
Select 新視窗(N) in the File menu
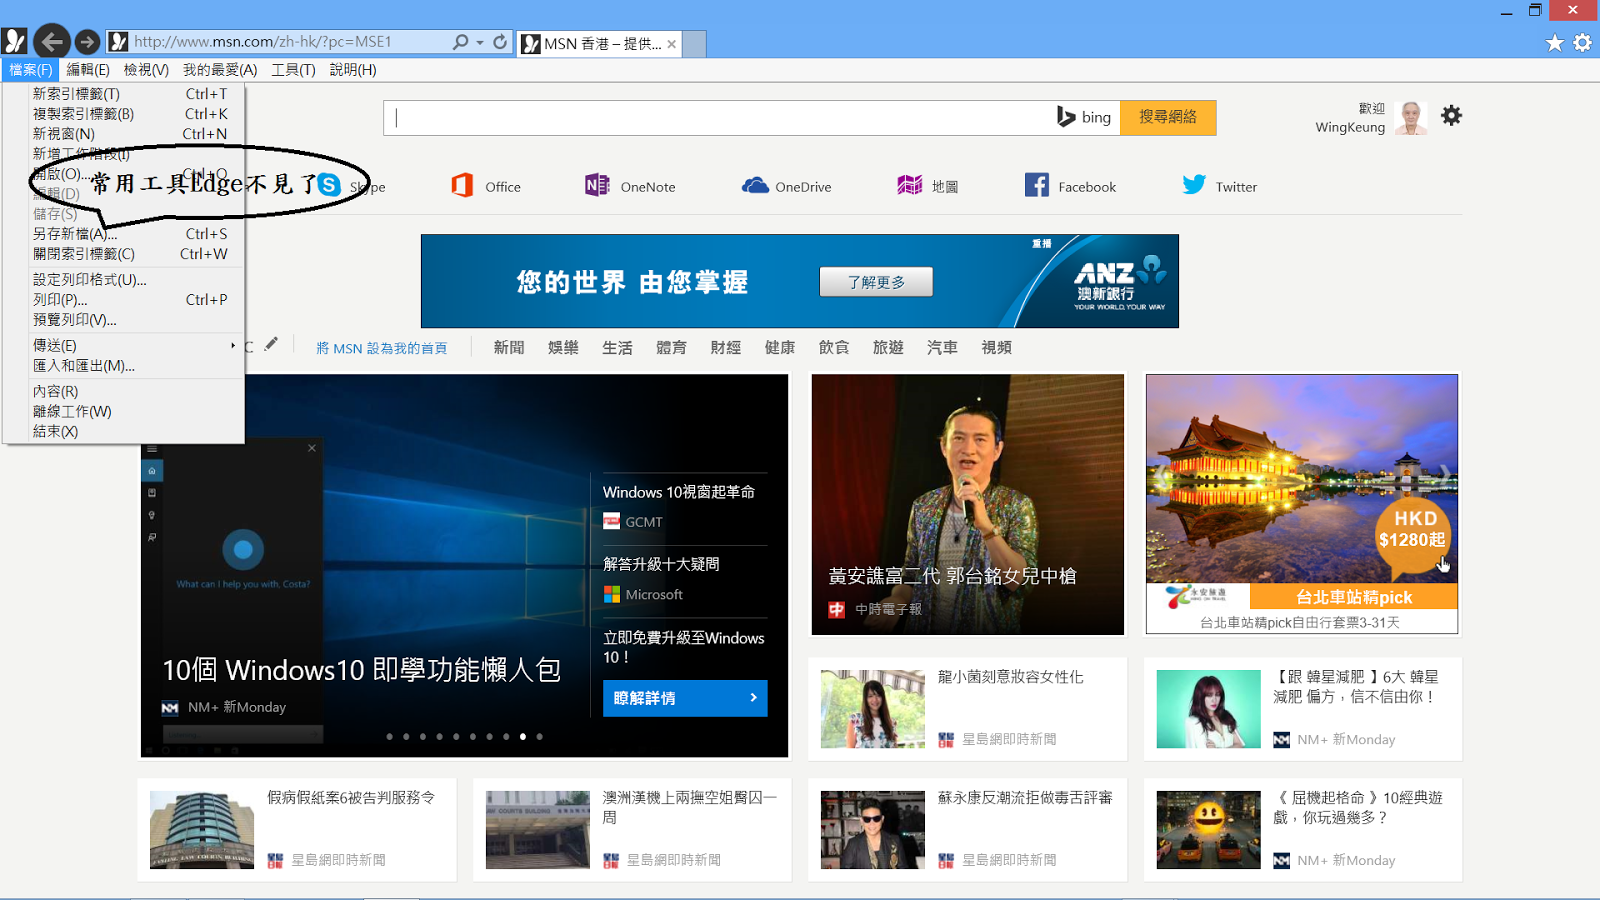(x=124, y=134)
